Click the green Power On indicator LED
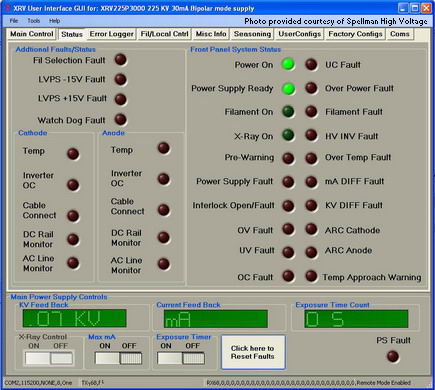Viewport: 435px width, 390px height. point(288,64)
